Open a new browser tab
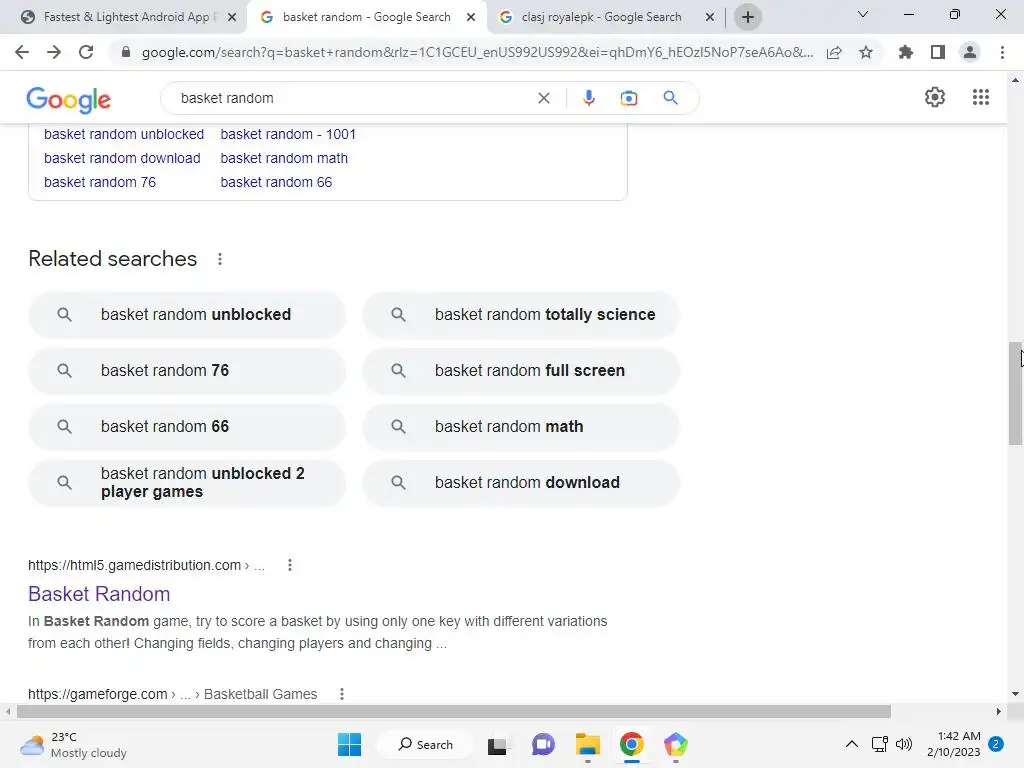 (748, 17)
